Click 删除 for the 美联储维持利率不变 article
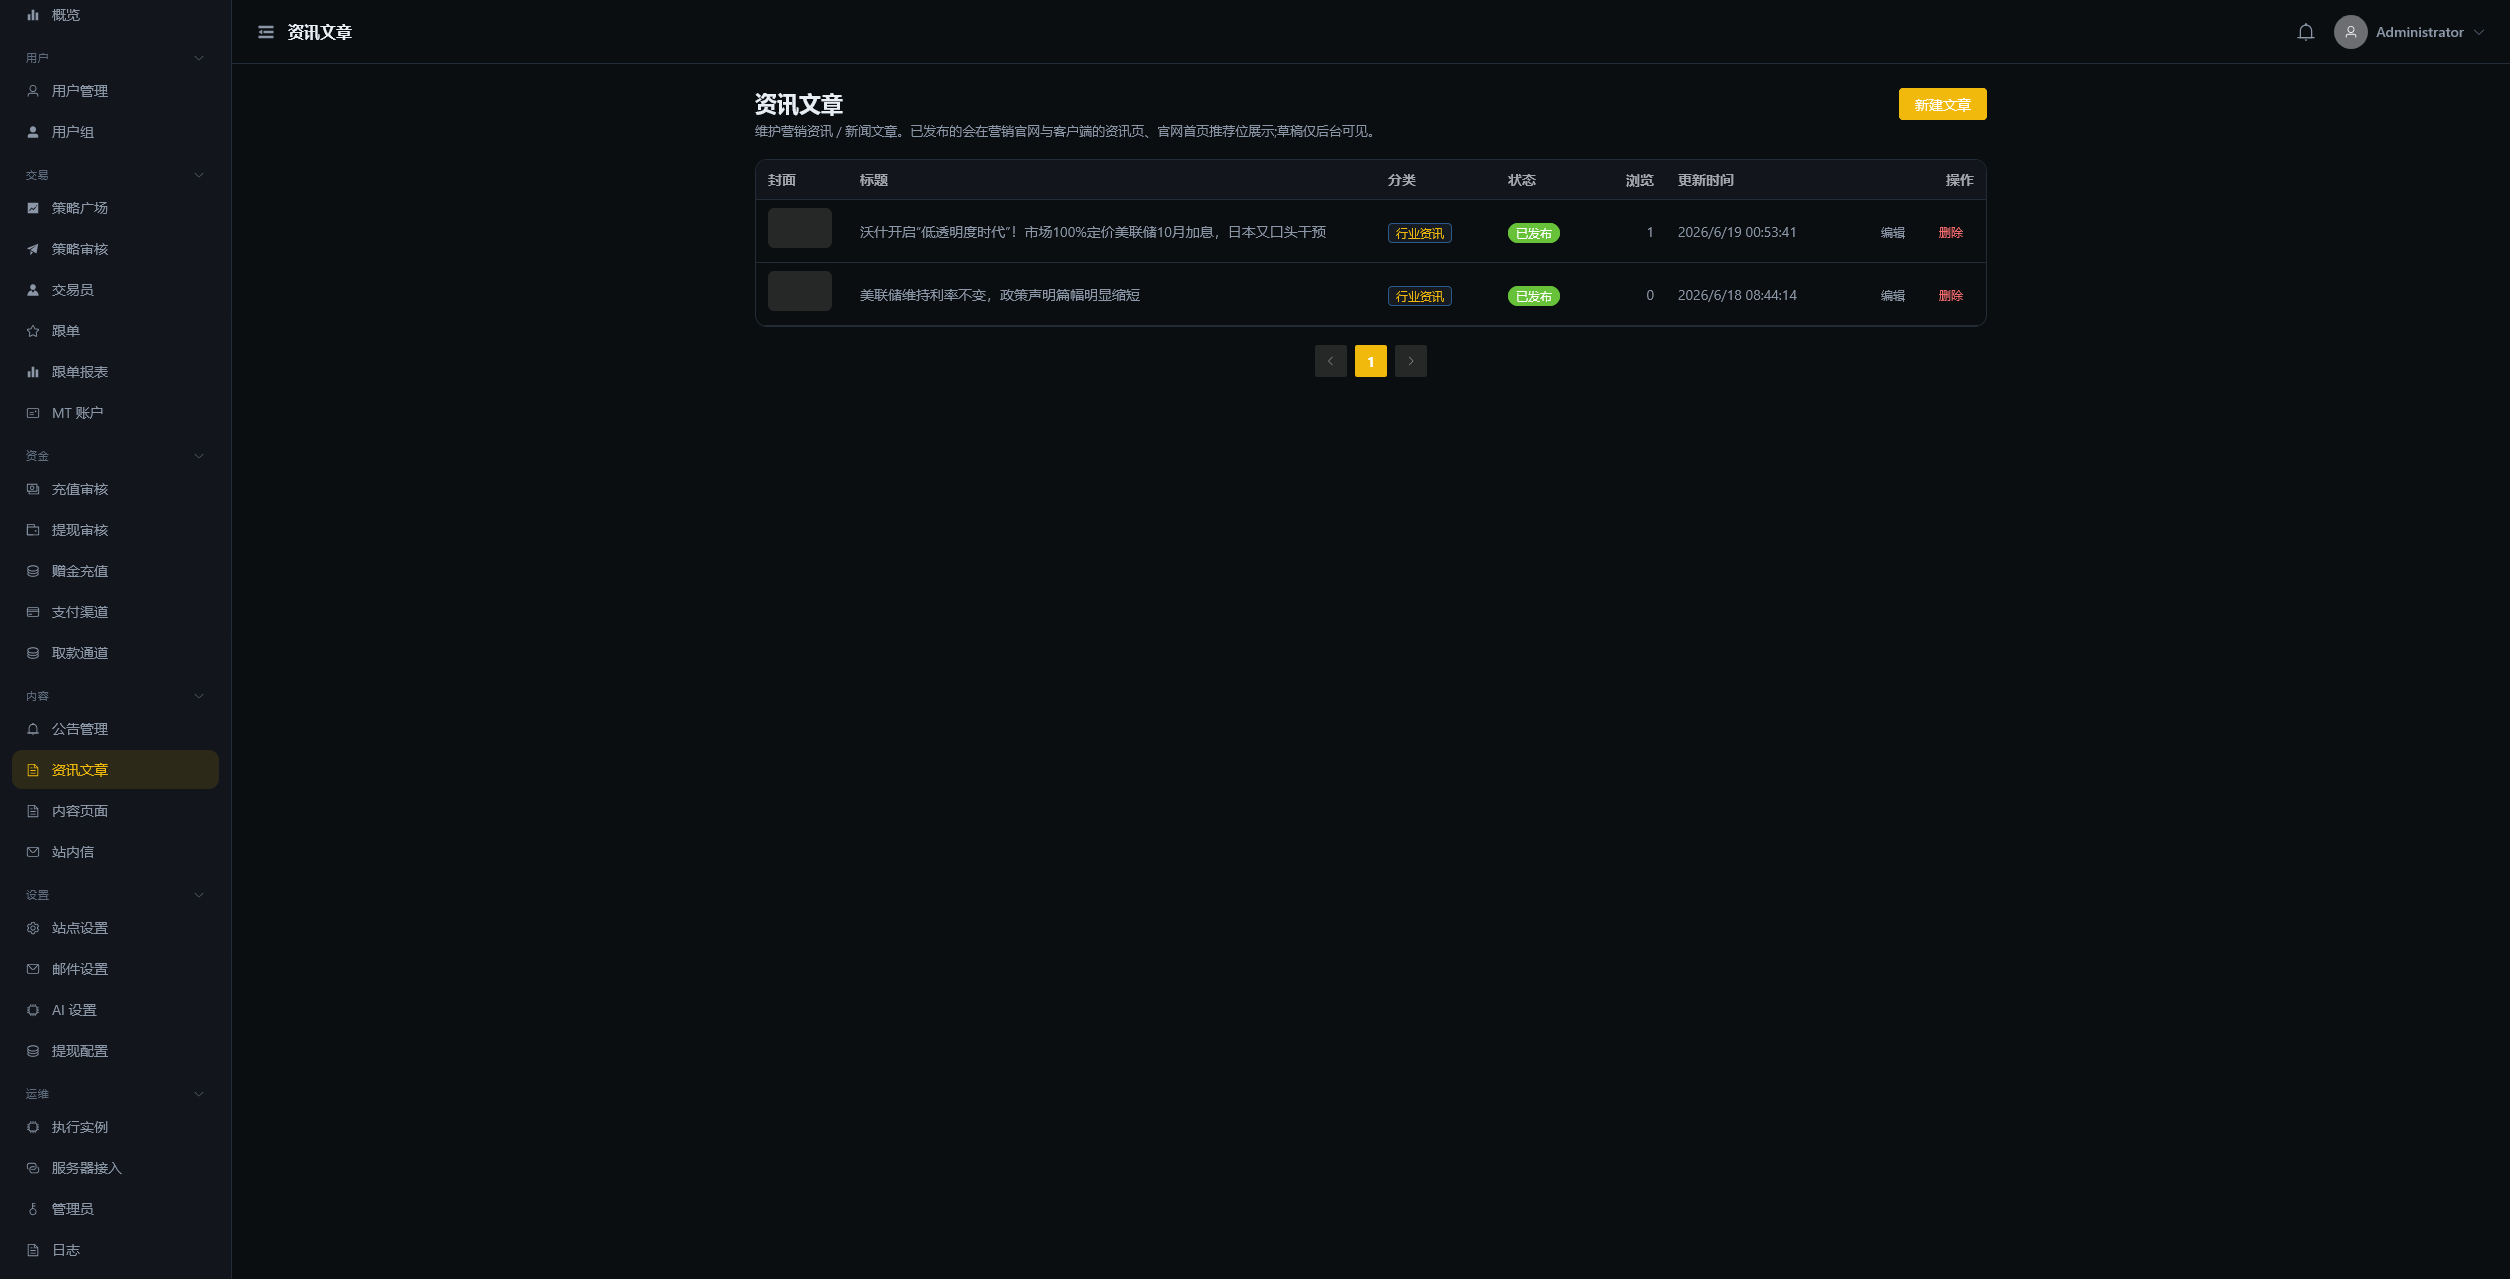This screenshot has width=2510, height=1279. coord(1950,295)
